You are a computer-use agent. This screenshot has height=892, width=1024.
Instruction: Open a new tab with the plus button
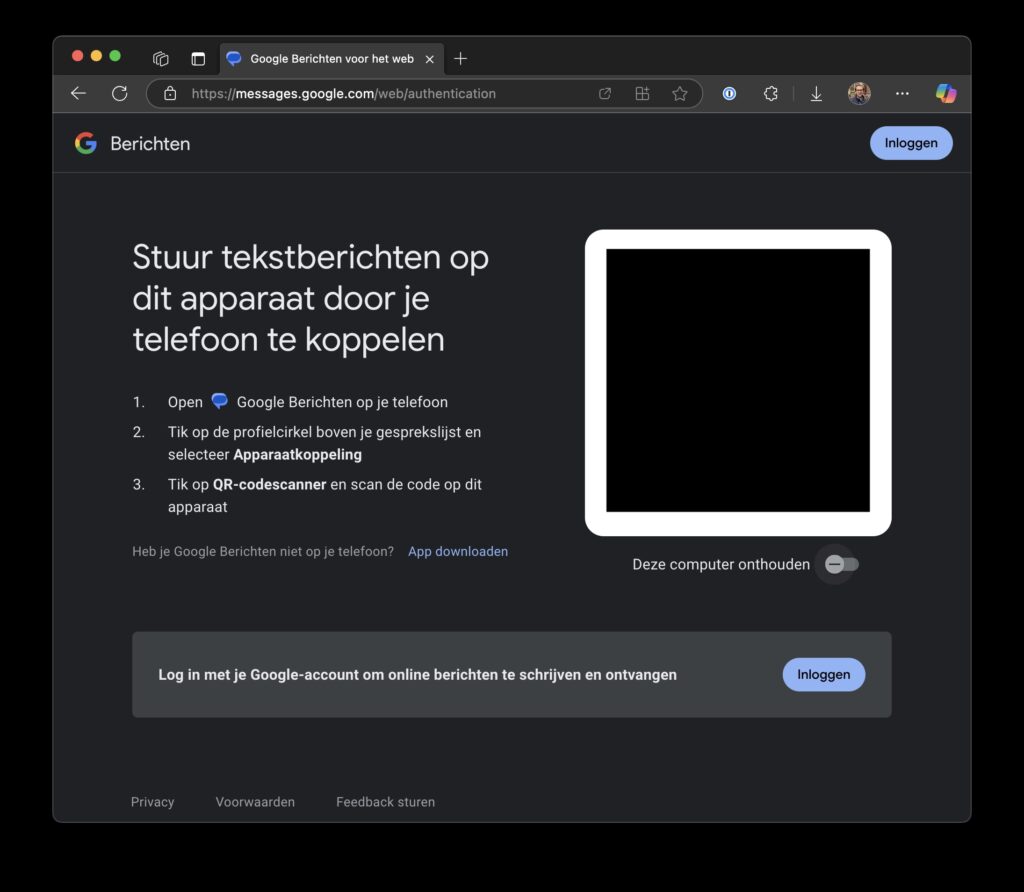point(460,59)
